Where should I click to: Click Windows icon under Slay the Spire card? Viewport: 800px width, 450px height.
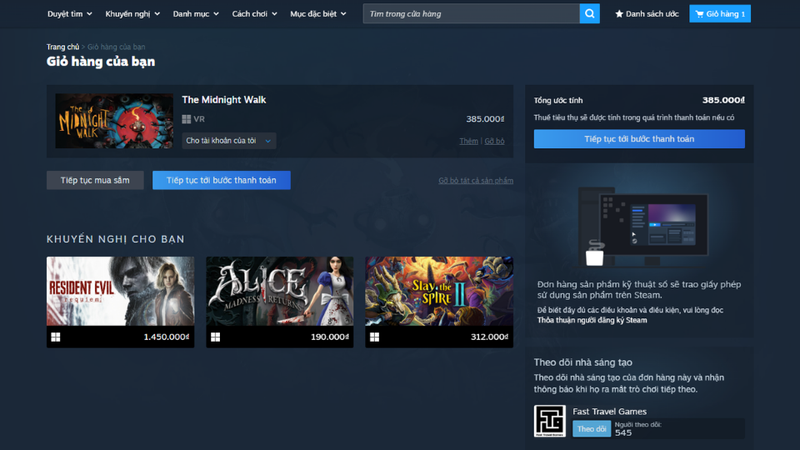click(x=374, y=337)
